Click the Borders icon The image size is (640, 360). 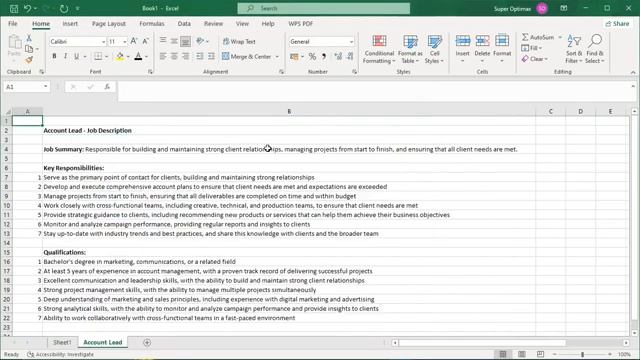[x=98, y=56]
